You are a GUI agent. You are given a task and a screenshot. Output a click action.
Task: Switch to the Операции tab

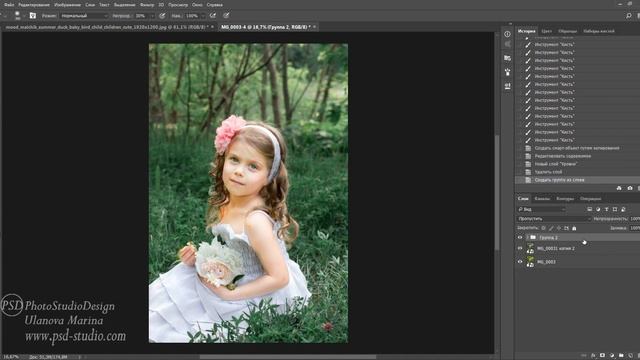pyautogui.click(x=591, y=199)
